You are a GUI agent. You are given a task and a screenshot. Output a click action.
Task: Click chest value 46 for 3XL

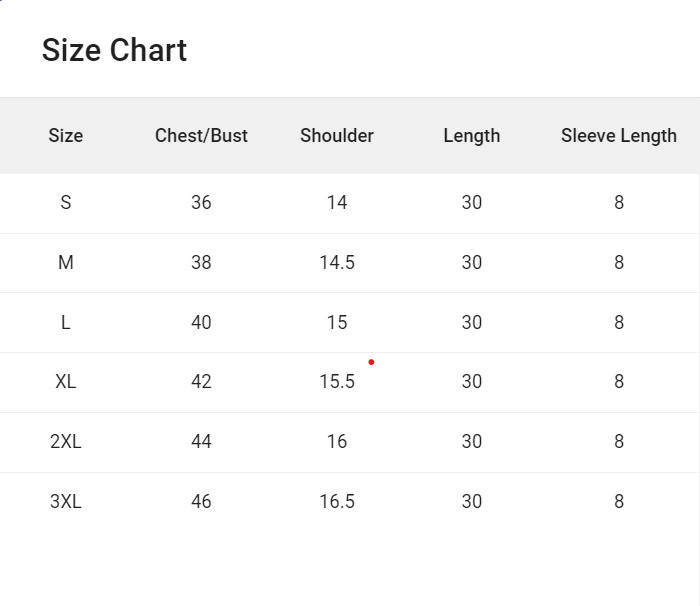click(x=201, y=502)
